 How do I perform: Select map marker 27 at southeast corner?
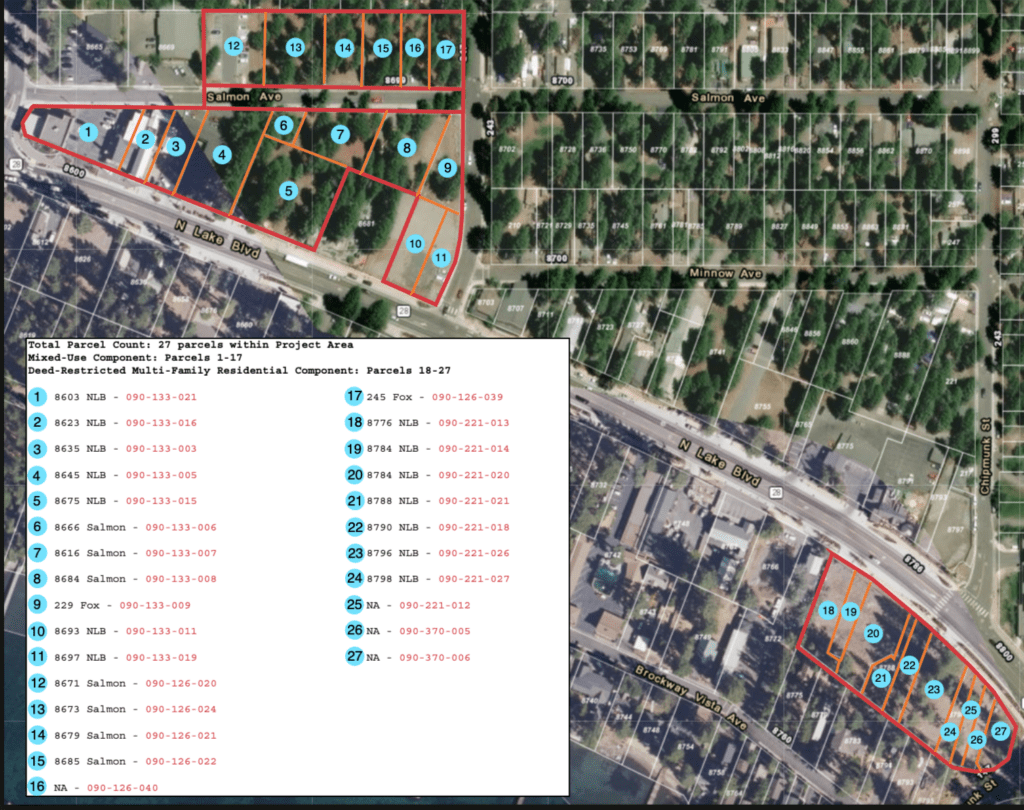1000,732
